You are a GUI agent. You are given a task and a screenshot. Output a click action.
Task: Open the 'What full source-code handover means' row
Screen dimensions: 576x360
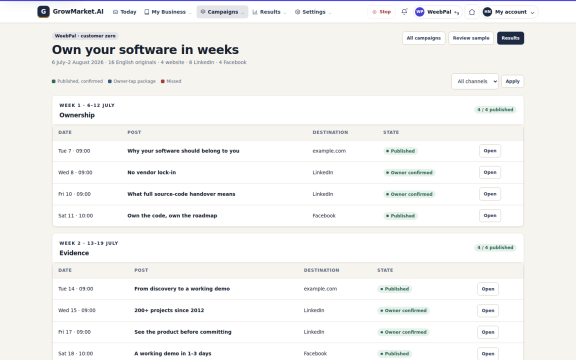[490, 194]
